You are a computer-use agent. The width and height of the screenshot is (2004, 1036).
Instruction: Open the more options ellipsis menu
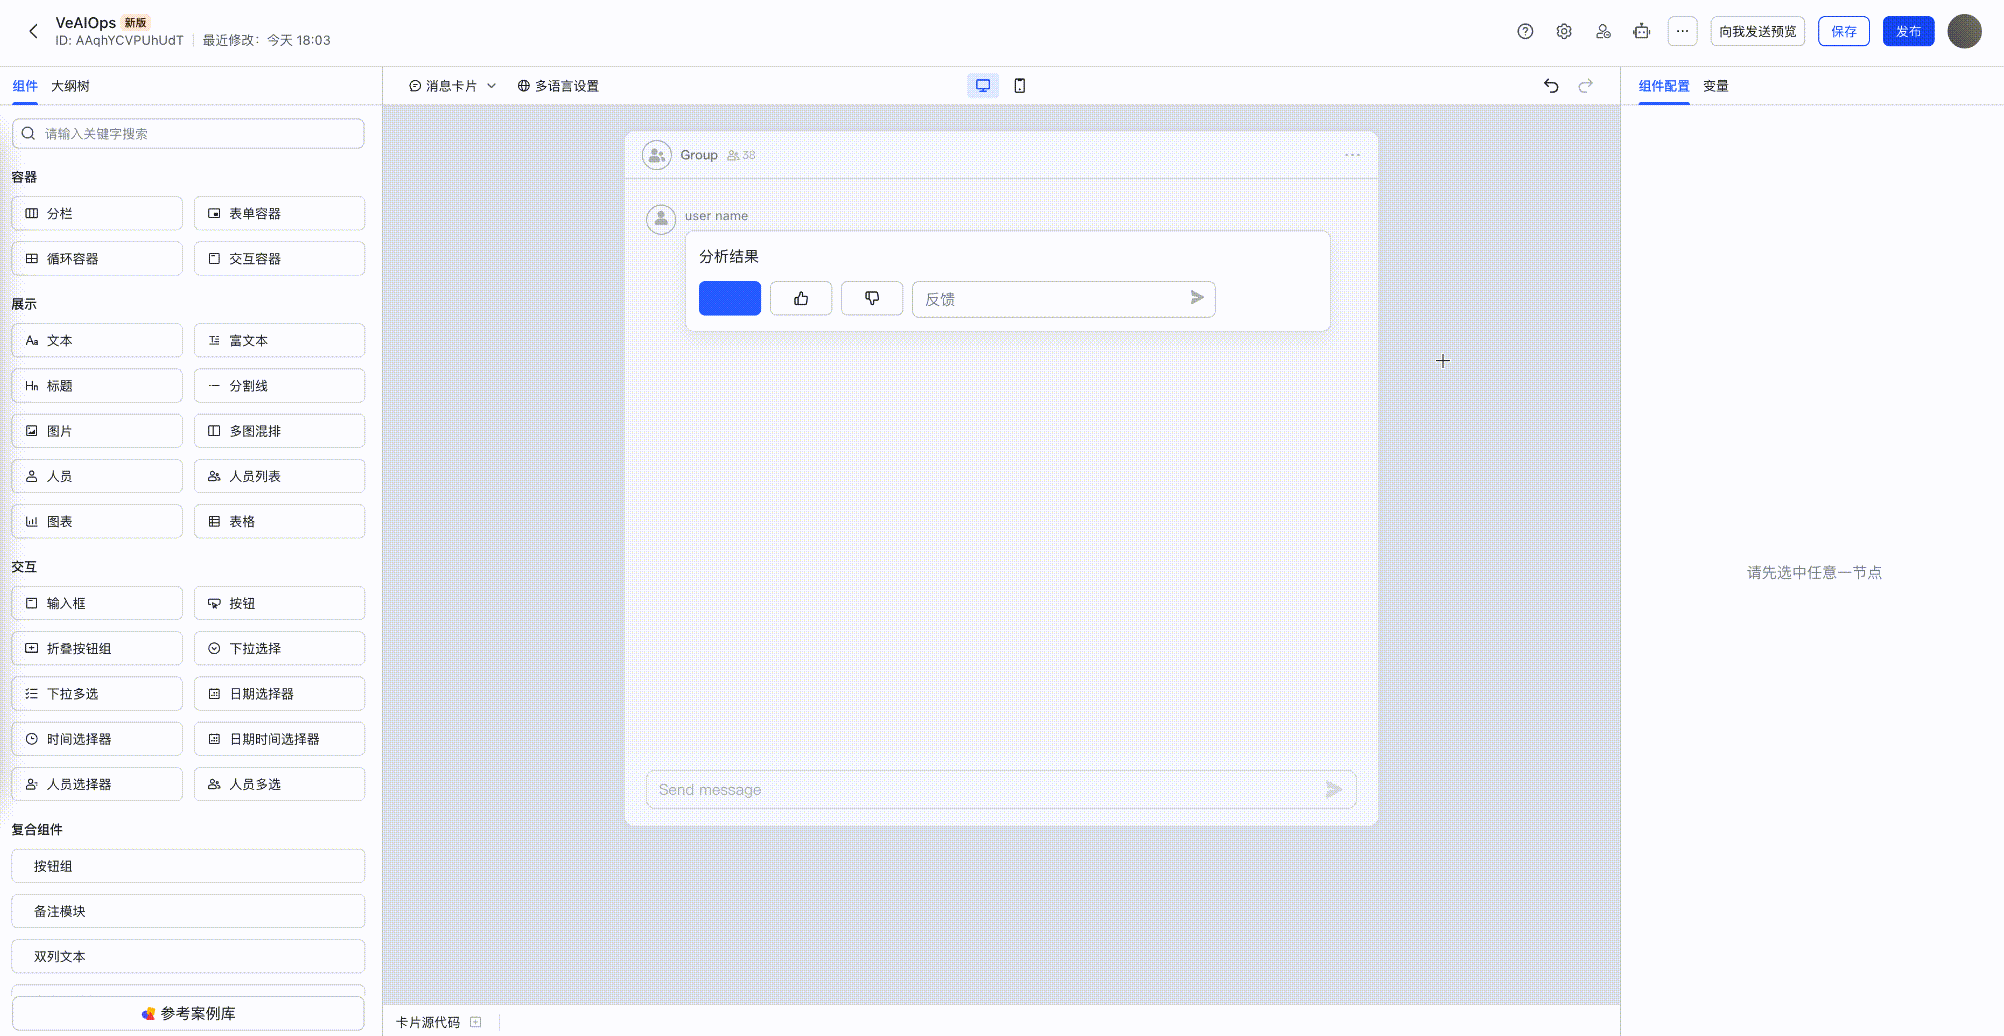pos(1682,31)
